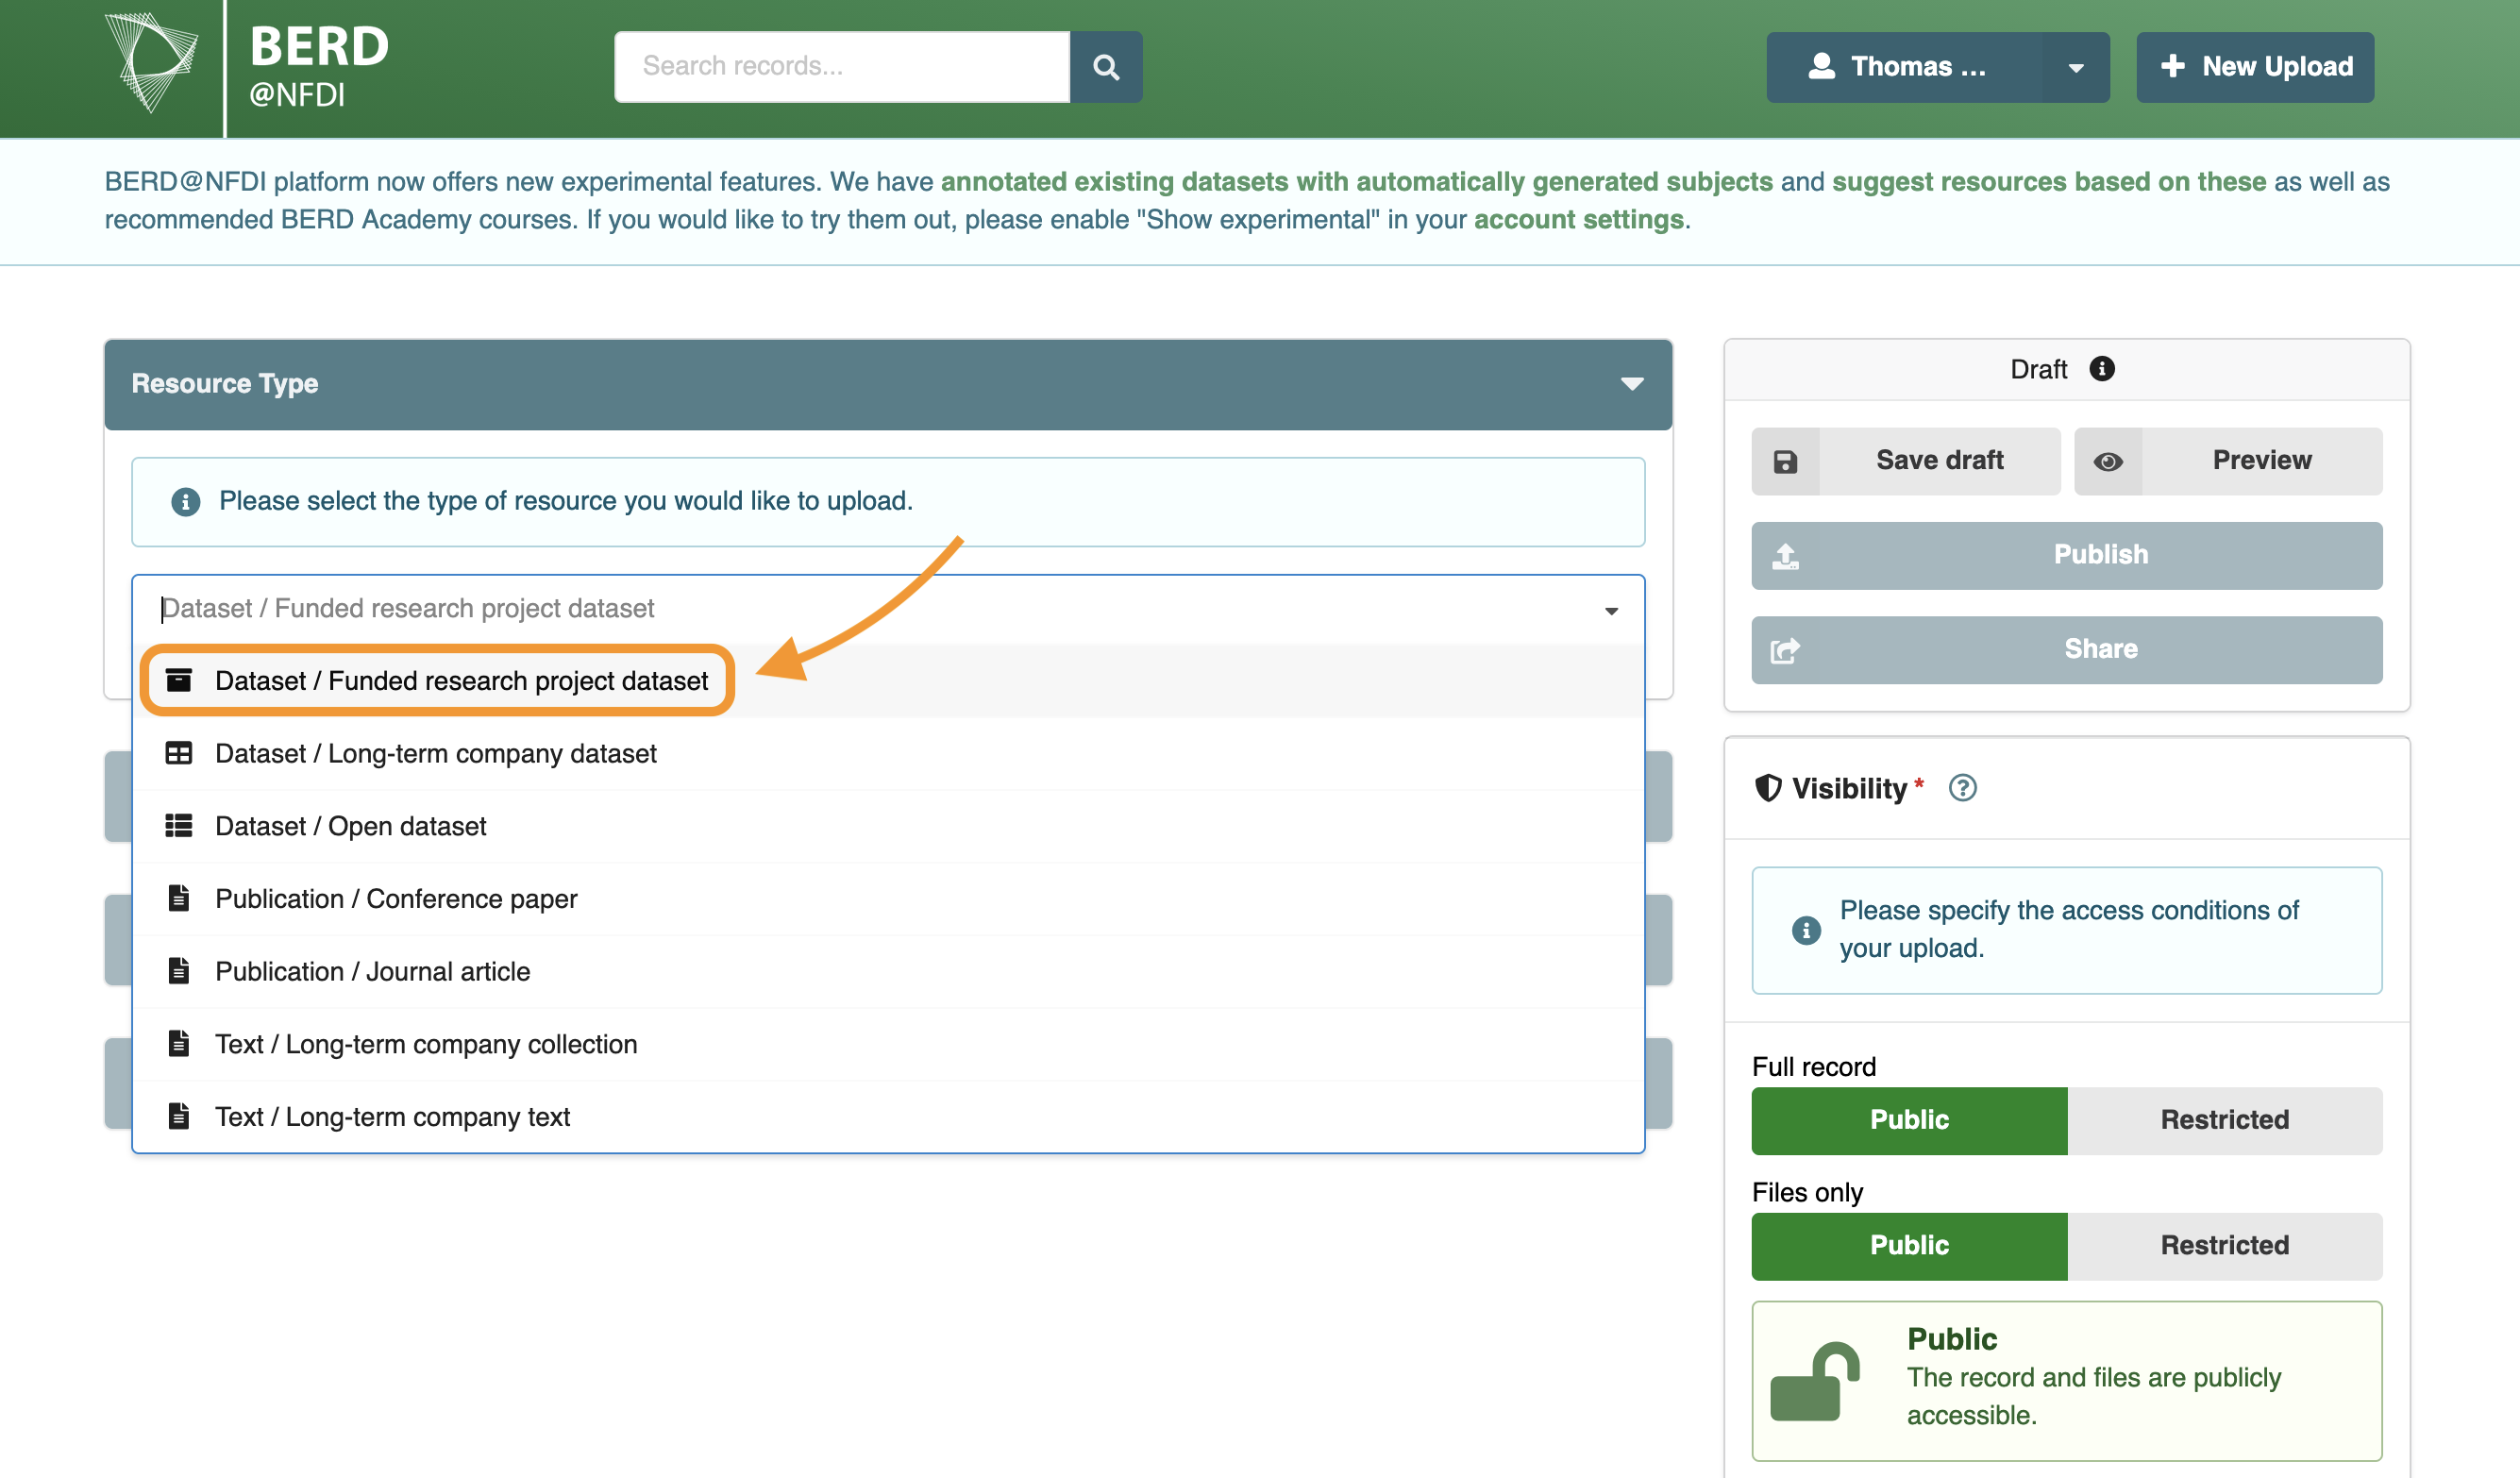Open the user menu caret arrow
Screen dimensions: 2520x1478
tap(2076, 67)
